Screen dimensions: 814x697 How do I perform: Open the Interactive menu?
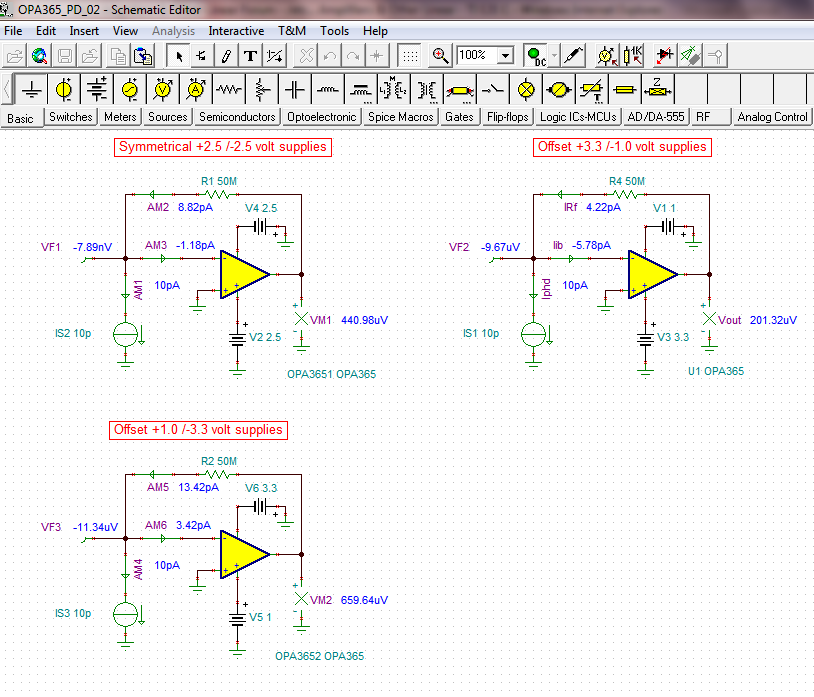(236, 31)
